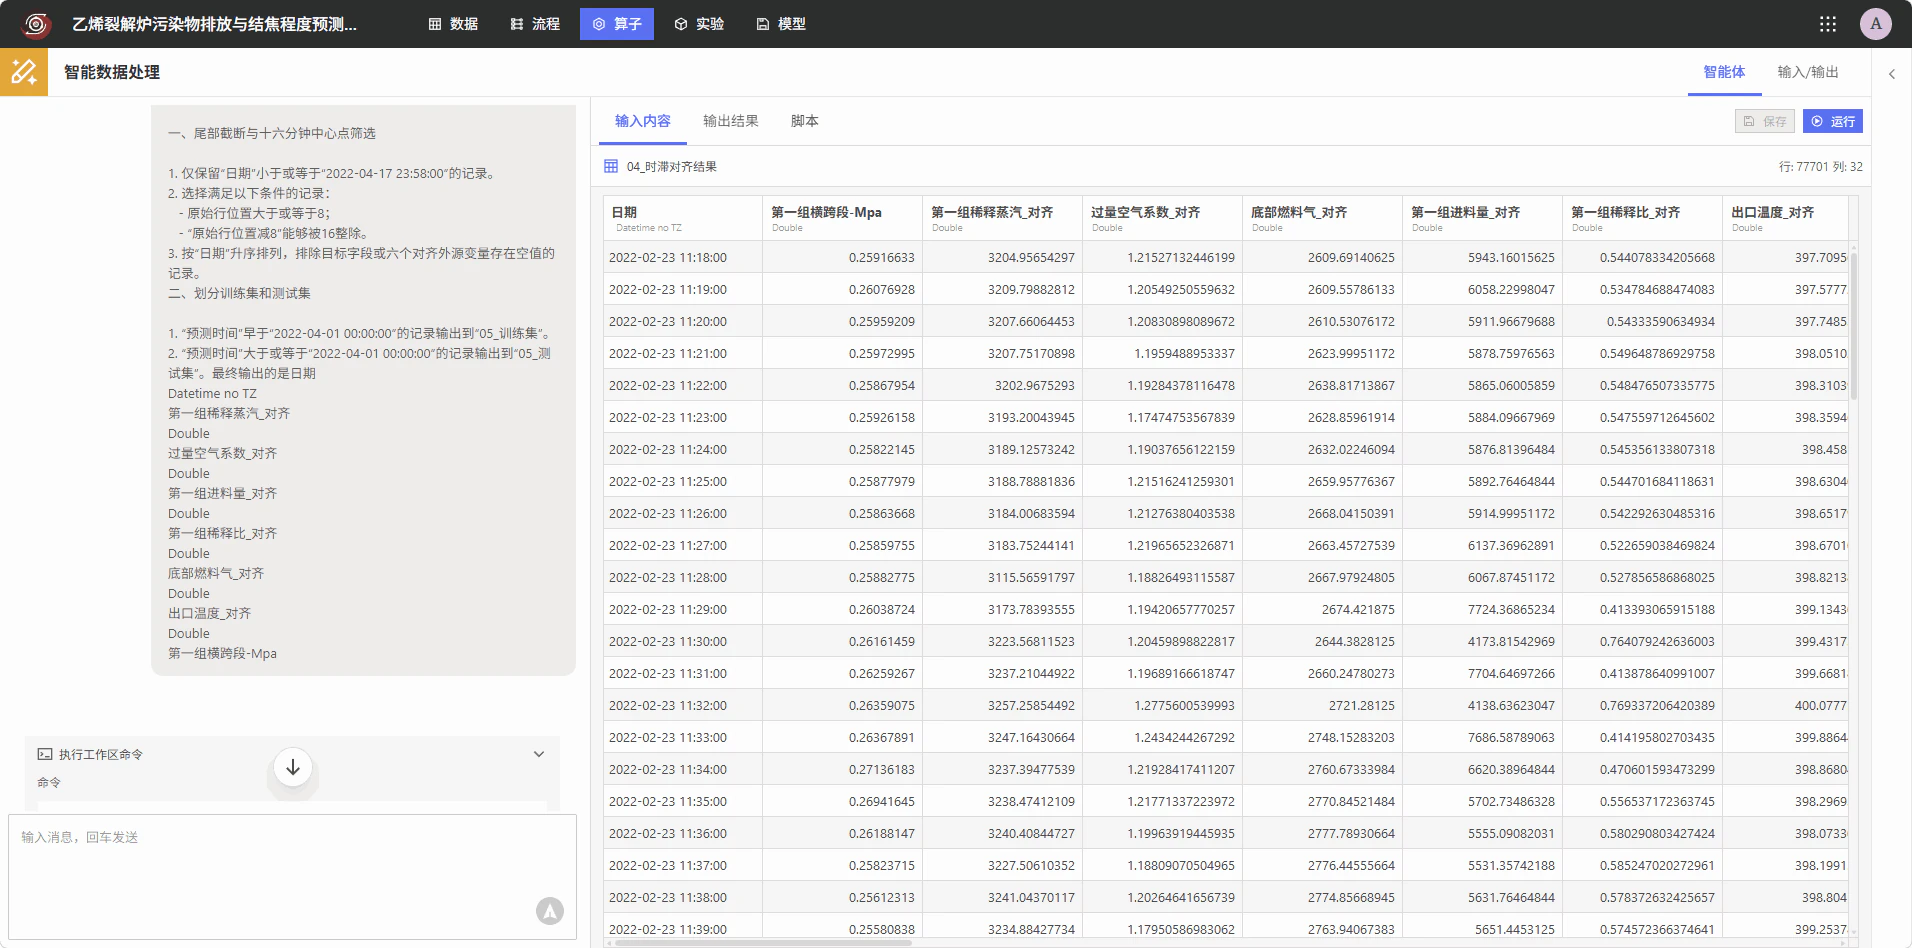Open the user avatar A menu
Screen dimensions: 1912x948
(1876, 24)
